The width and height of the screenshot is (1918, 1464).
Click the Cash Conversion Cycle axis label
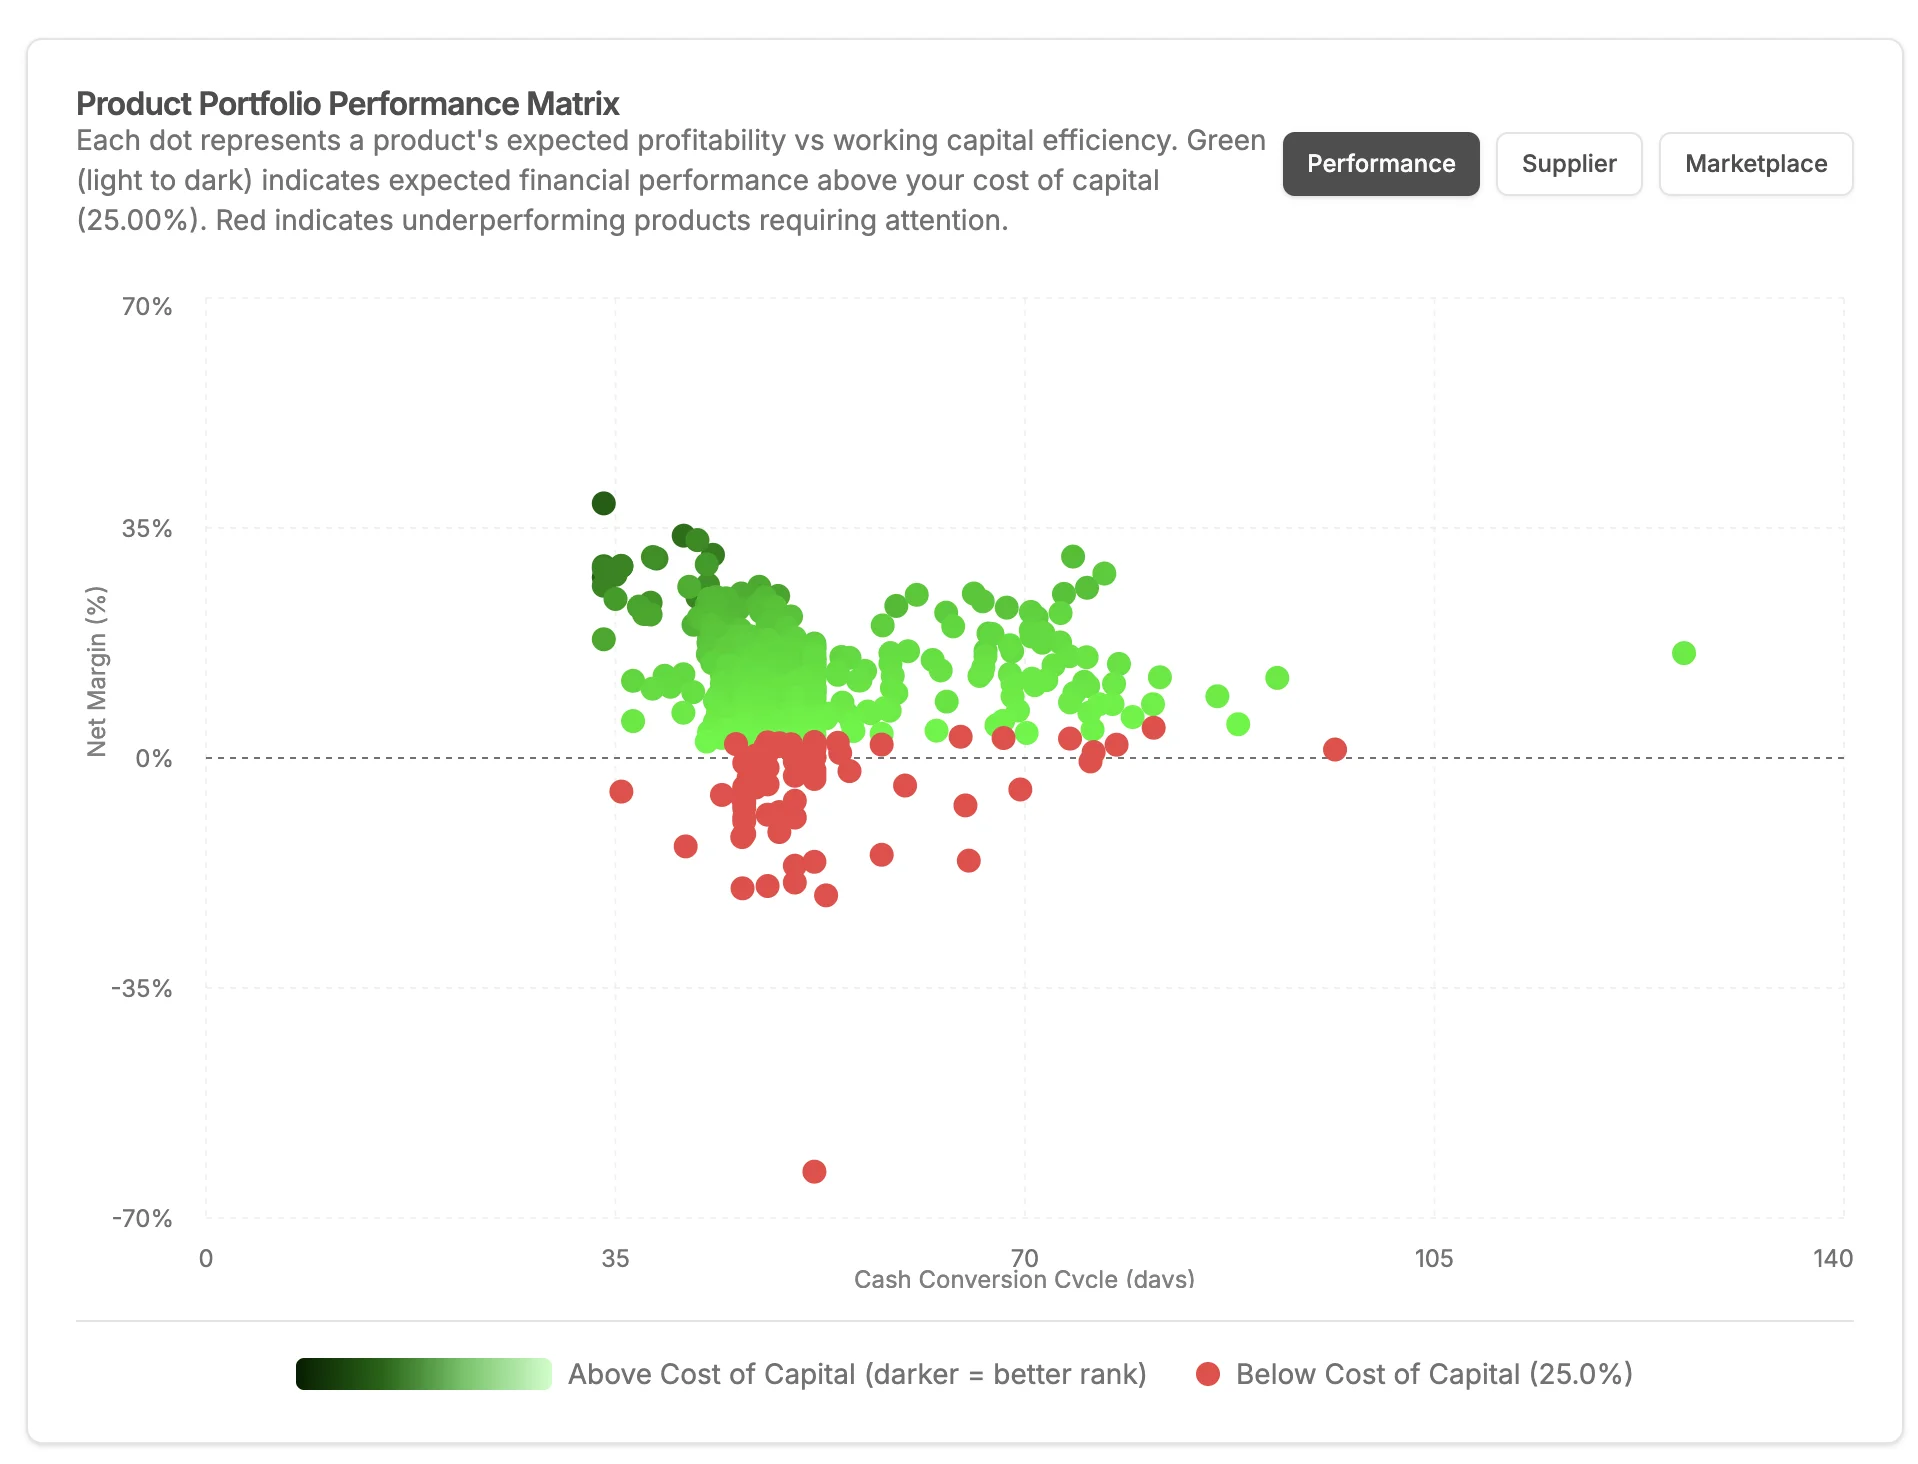[1024, 1279]
